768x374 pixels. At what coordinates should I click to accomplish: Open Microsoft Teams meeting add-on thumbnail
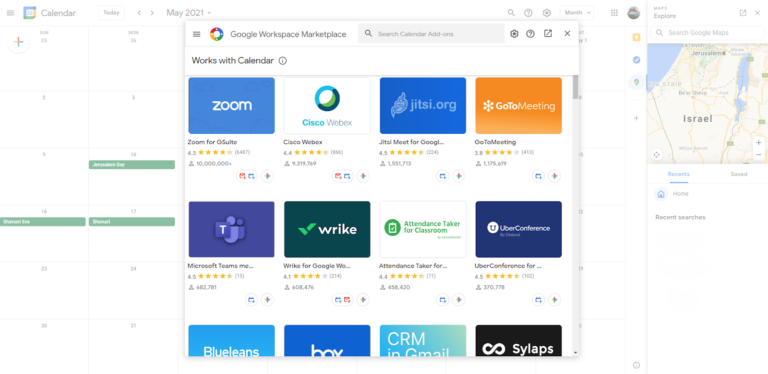pyautogui.click(x=231, y=229)
